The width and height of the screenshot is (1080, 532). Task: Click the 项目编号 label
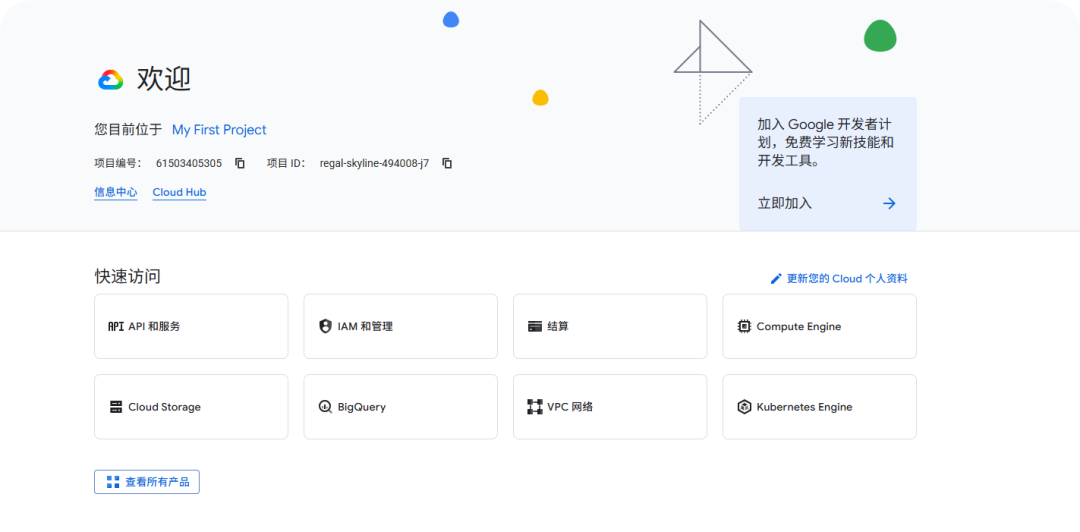tap(118, 163)
